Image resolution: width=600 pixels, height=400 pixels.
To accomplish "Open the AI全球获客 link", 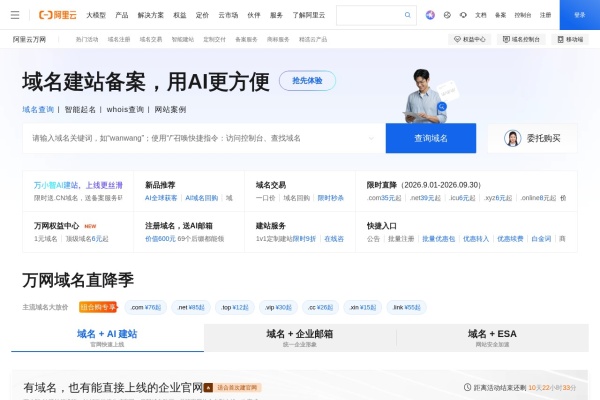I will pos(161,198).
